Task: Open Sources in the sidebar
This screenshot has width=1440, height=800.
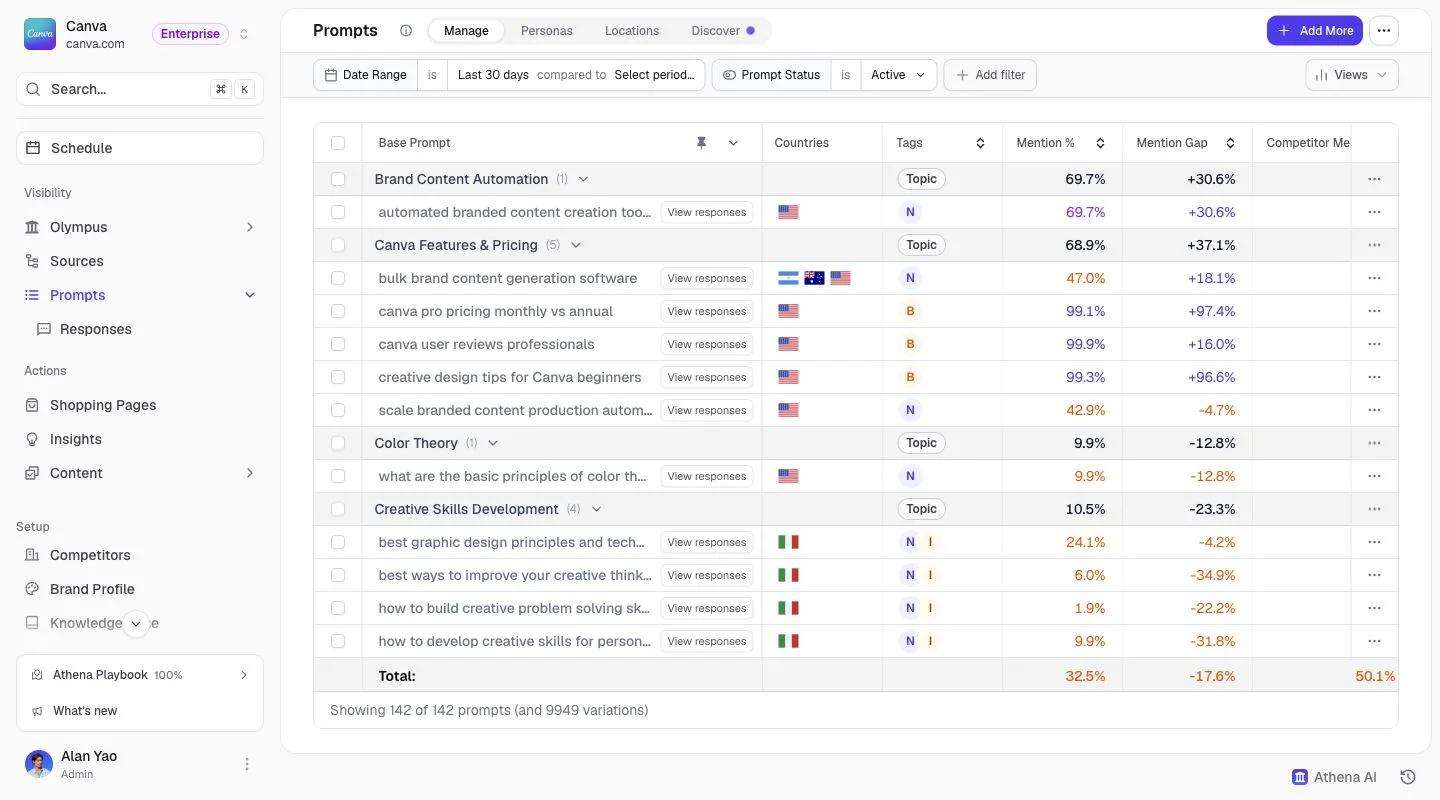Action: (140, 261)
